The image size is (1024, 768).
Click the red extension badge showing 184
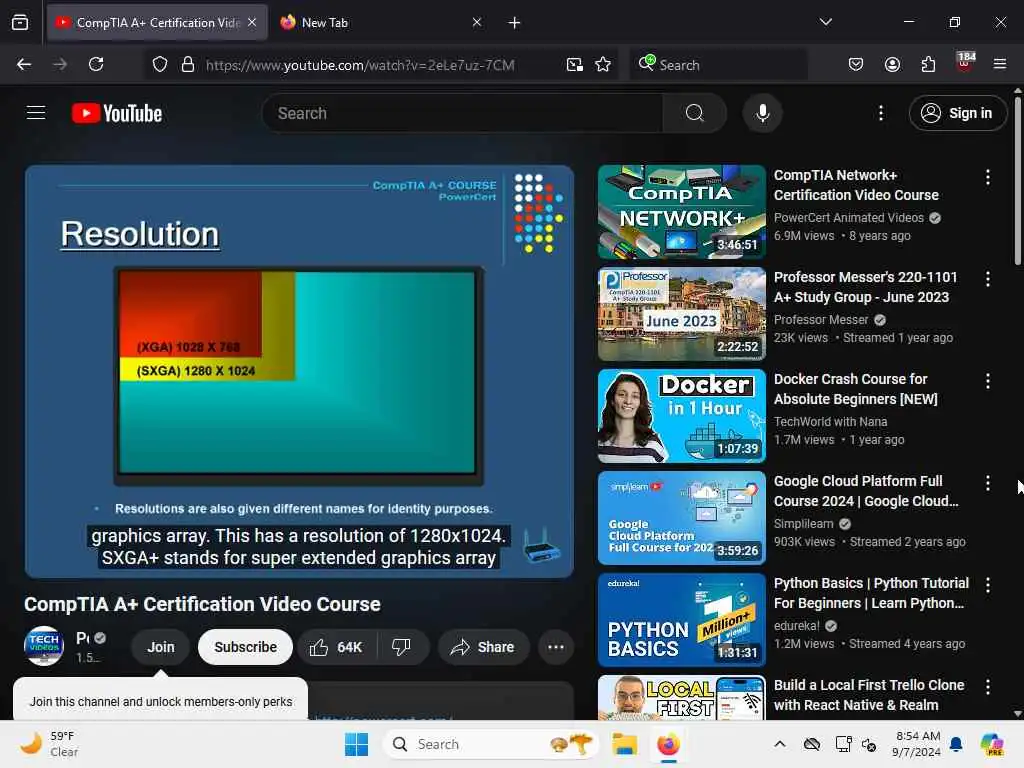[x=965, y=63]
